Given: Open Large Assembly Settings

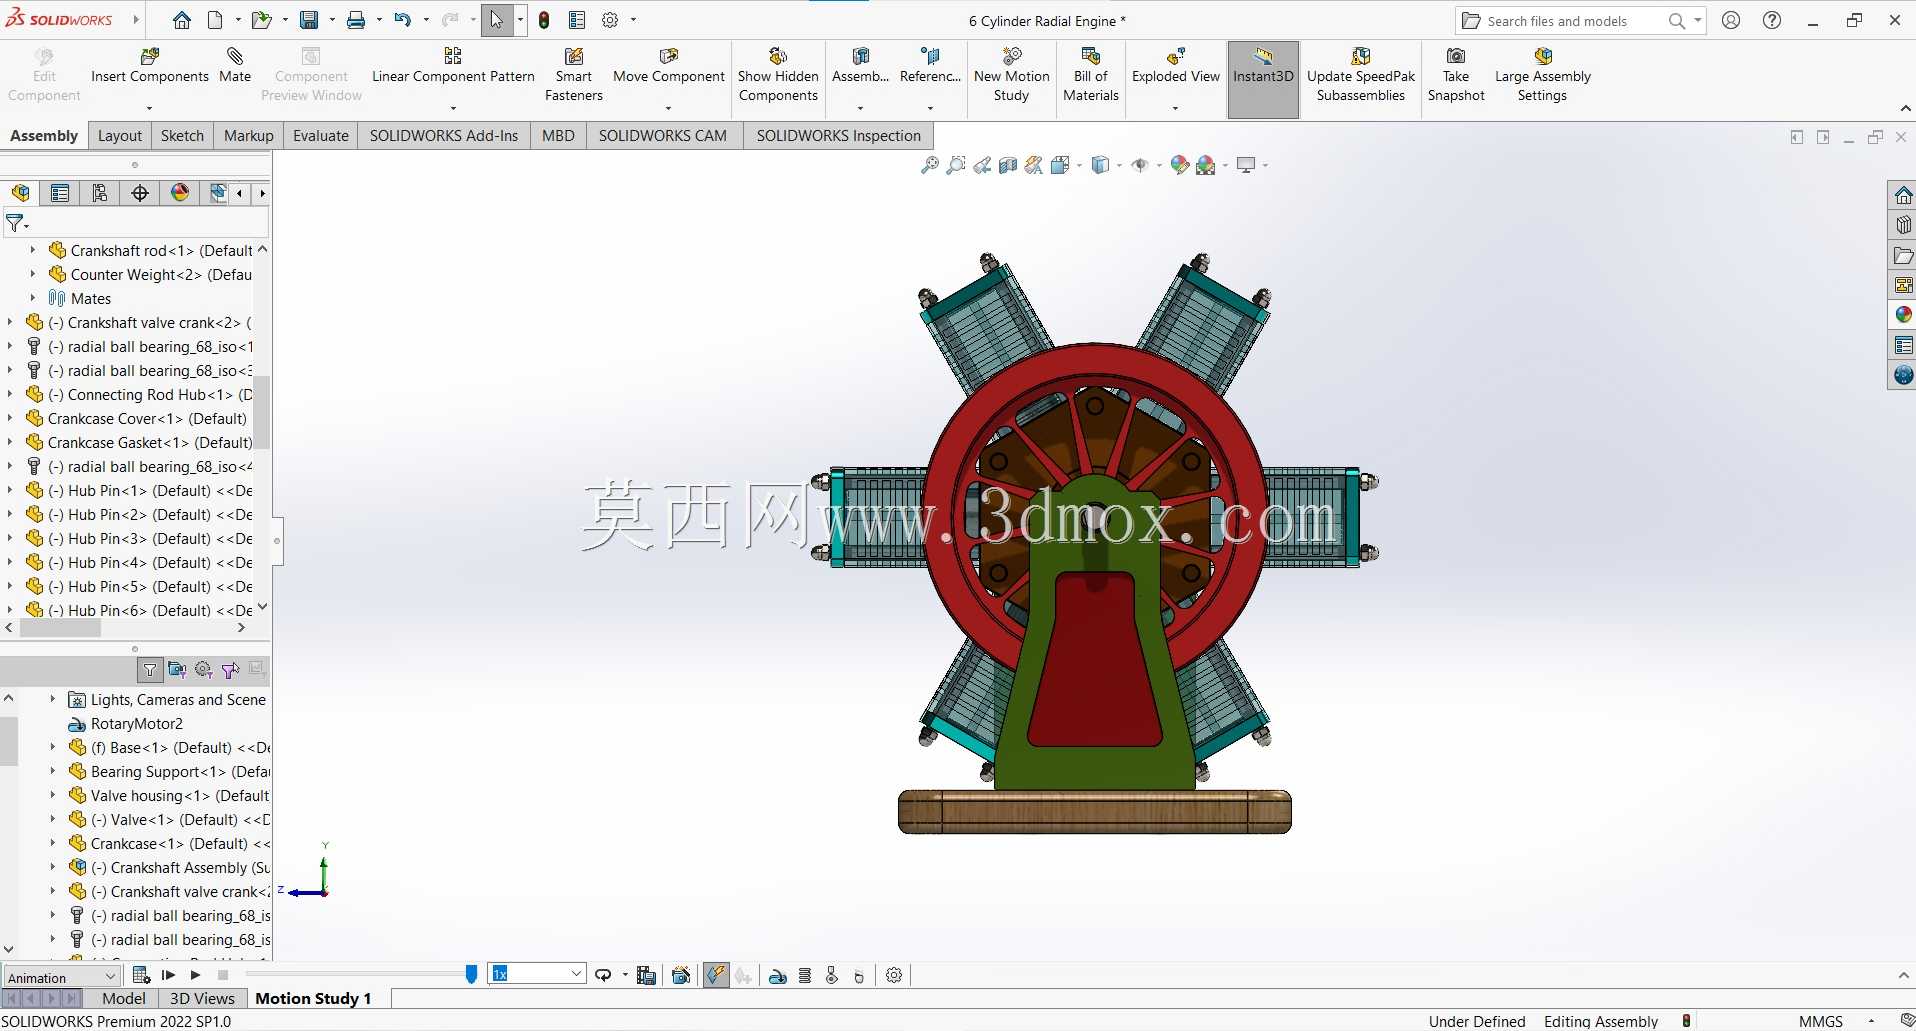Looking at the screenshot, I should point(1542,75).
